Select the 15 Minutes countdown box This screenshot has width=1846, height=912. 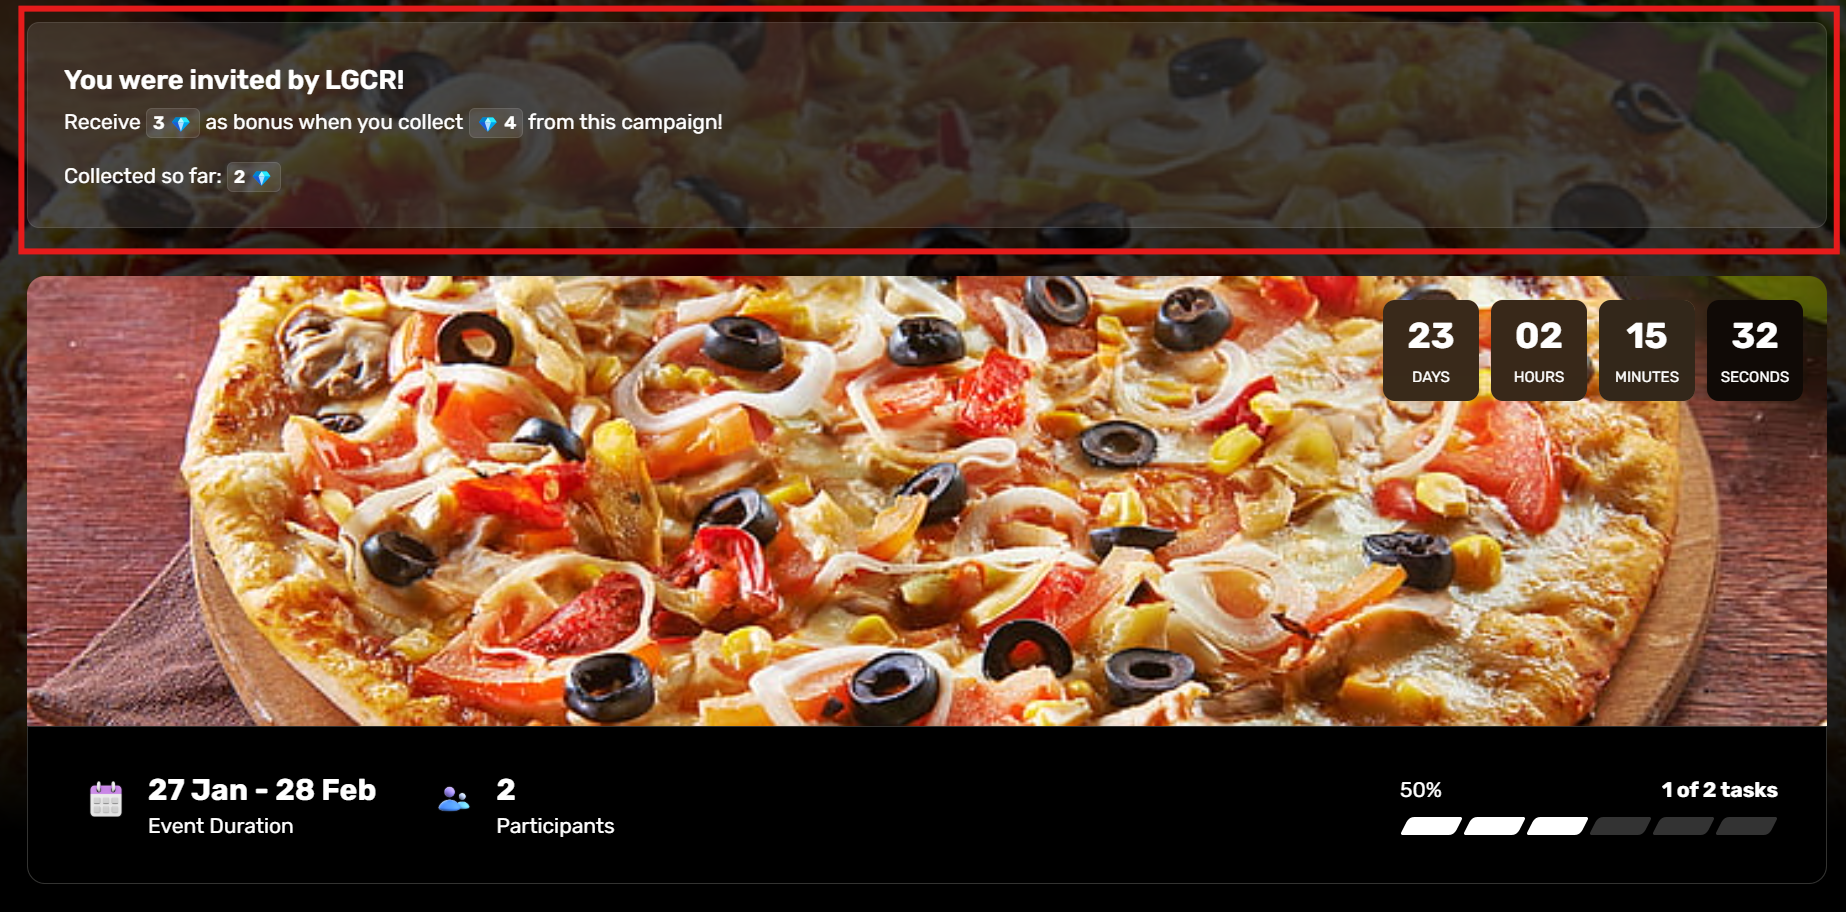tap(1646, 350)
